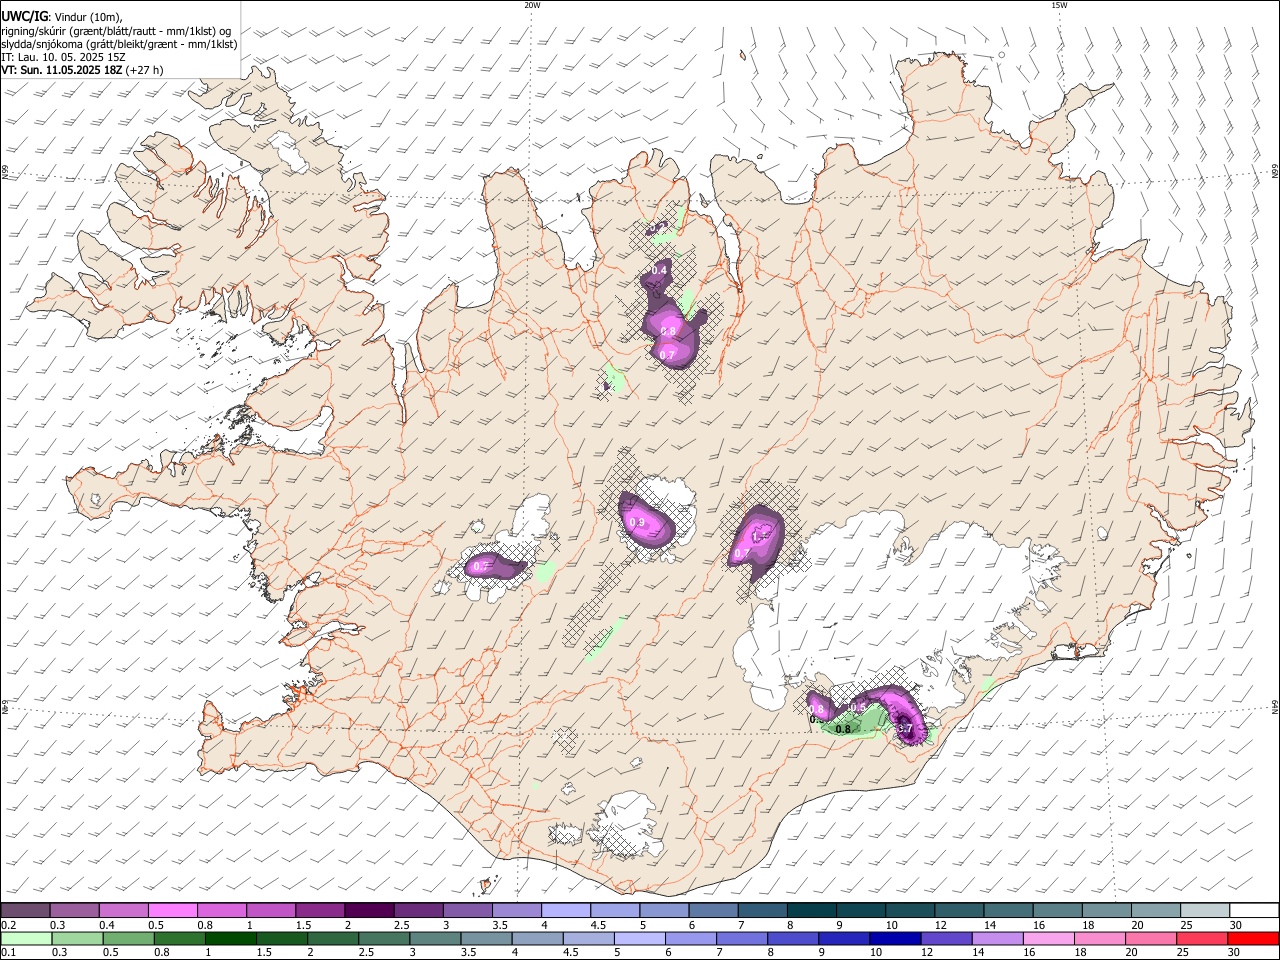Screen dimensions: 1280x960
Task: Click the '30' label on the upper legend scale
Action: click(1236, 925)
